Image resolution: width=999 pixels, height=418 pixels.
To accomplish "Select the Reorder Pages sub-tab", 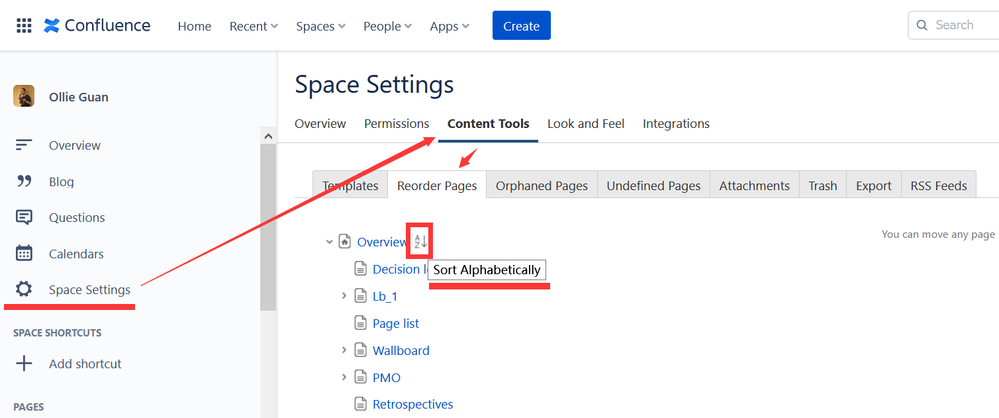I will [x=437, y=185].
